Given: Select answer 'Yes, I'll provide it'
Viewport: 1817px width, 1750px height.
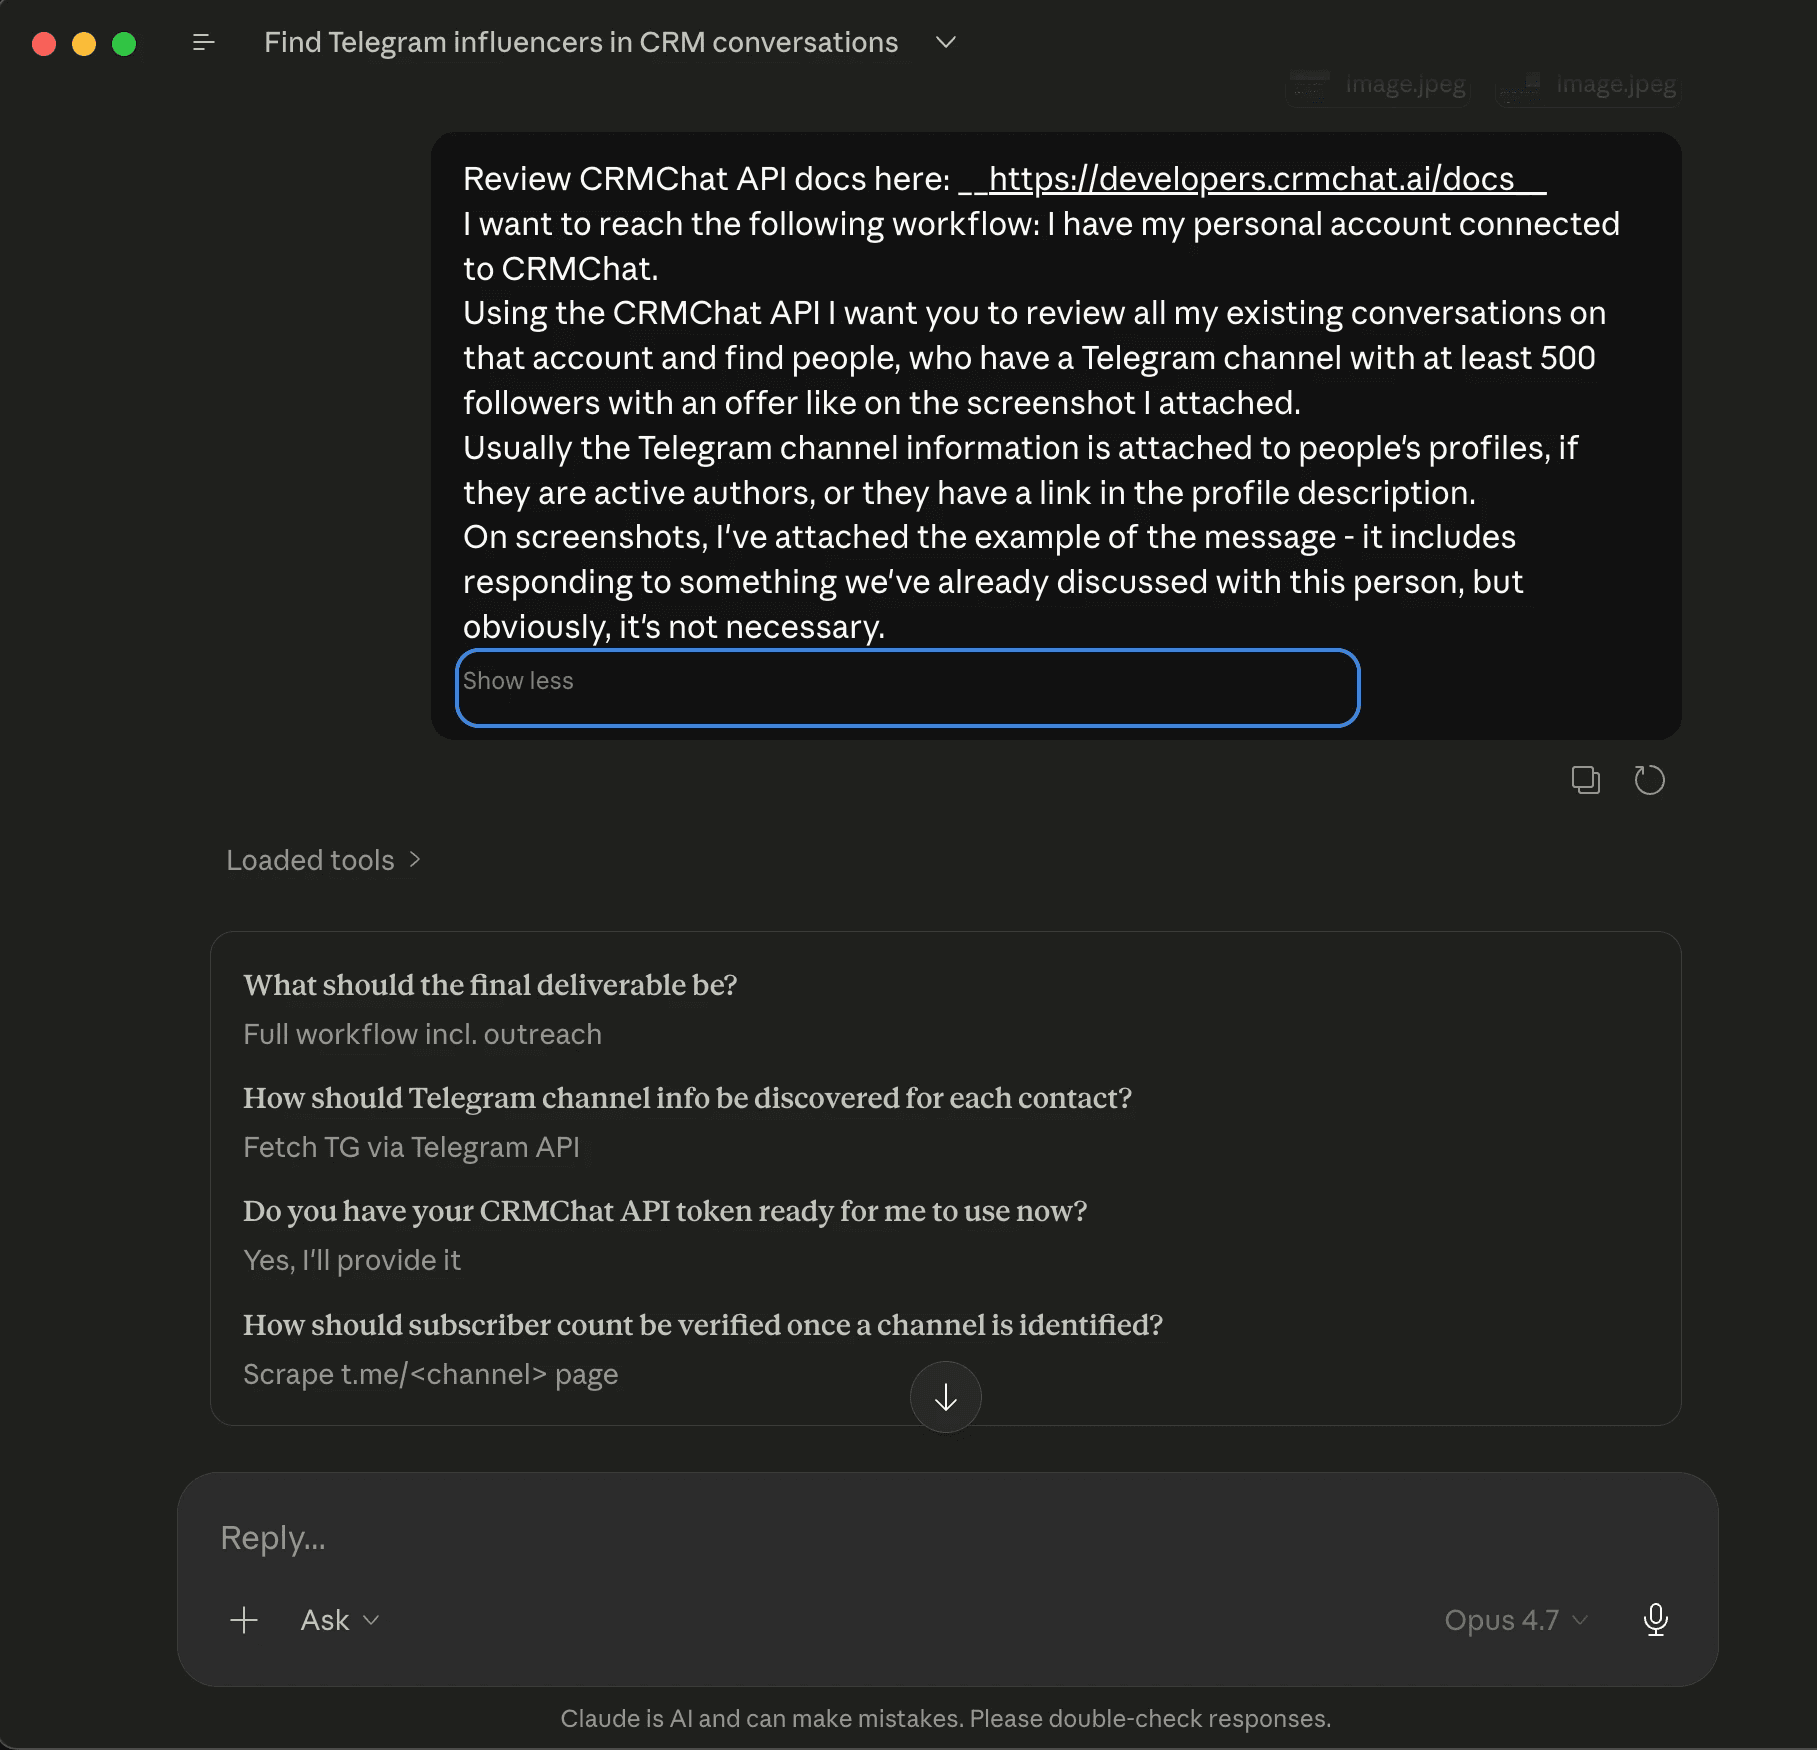Looking at the screenshot, I should 352,1260.
